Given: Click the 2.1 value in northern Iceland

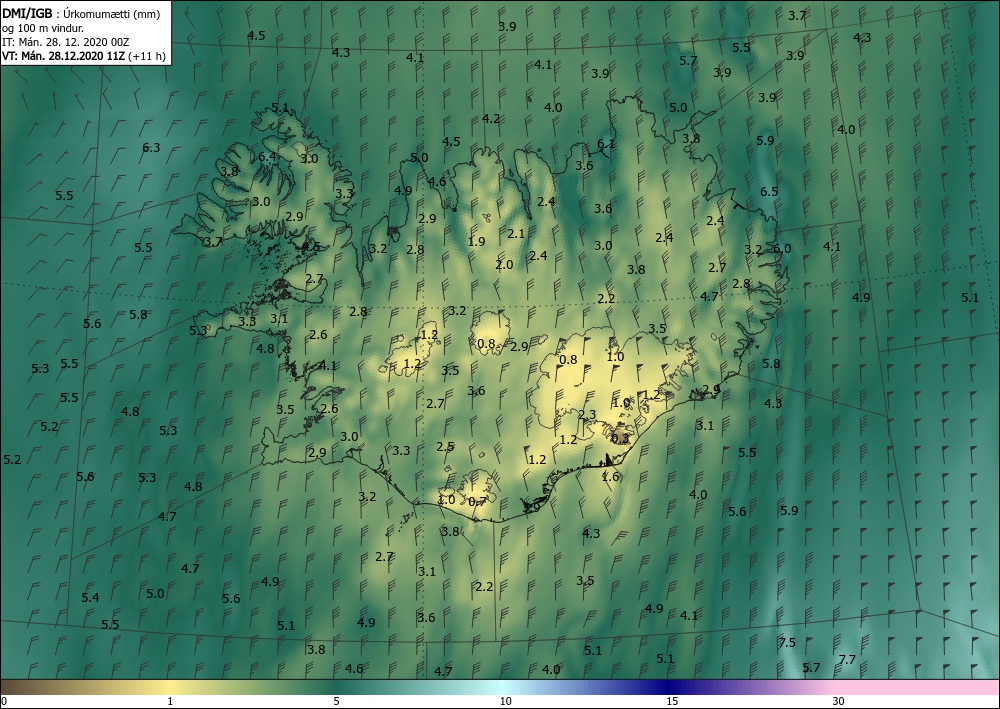Looking at the screenshot, I should click(516, 234).
